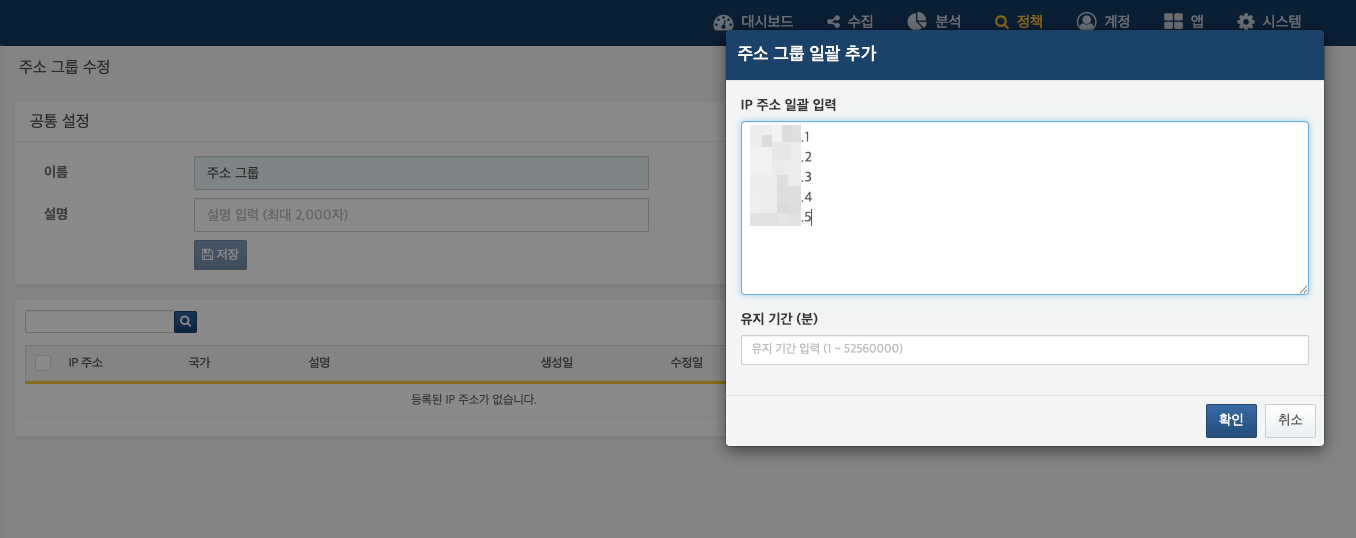Toggle the select-all checkbox in table header
This screenshot has width=1356, height=538.
[43, 363]
